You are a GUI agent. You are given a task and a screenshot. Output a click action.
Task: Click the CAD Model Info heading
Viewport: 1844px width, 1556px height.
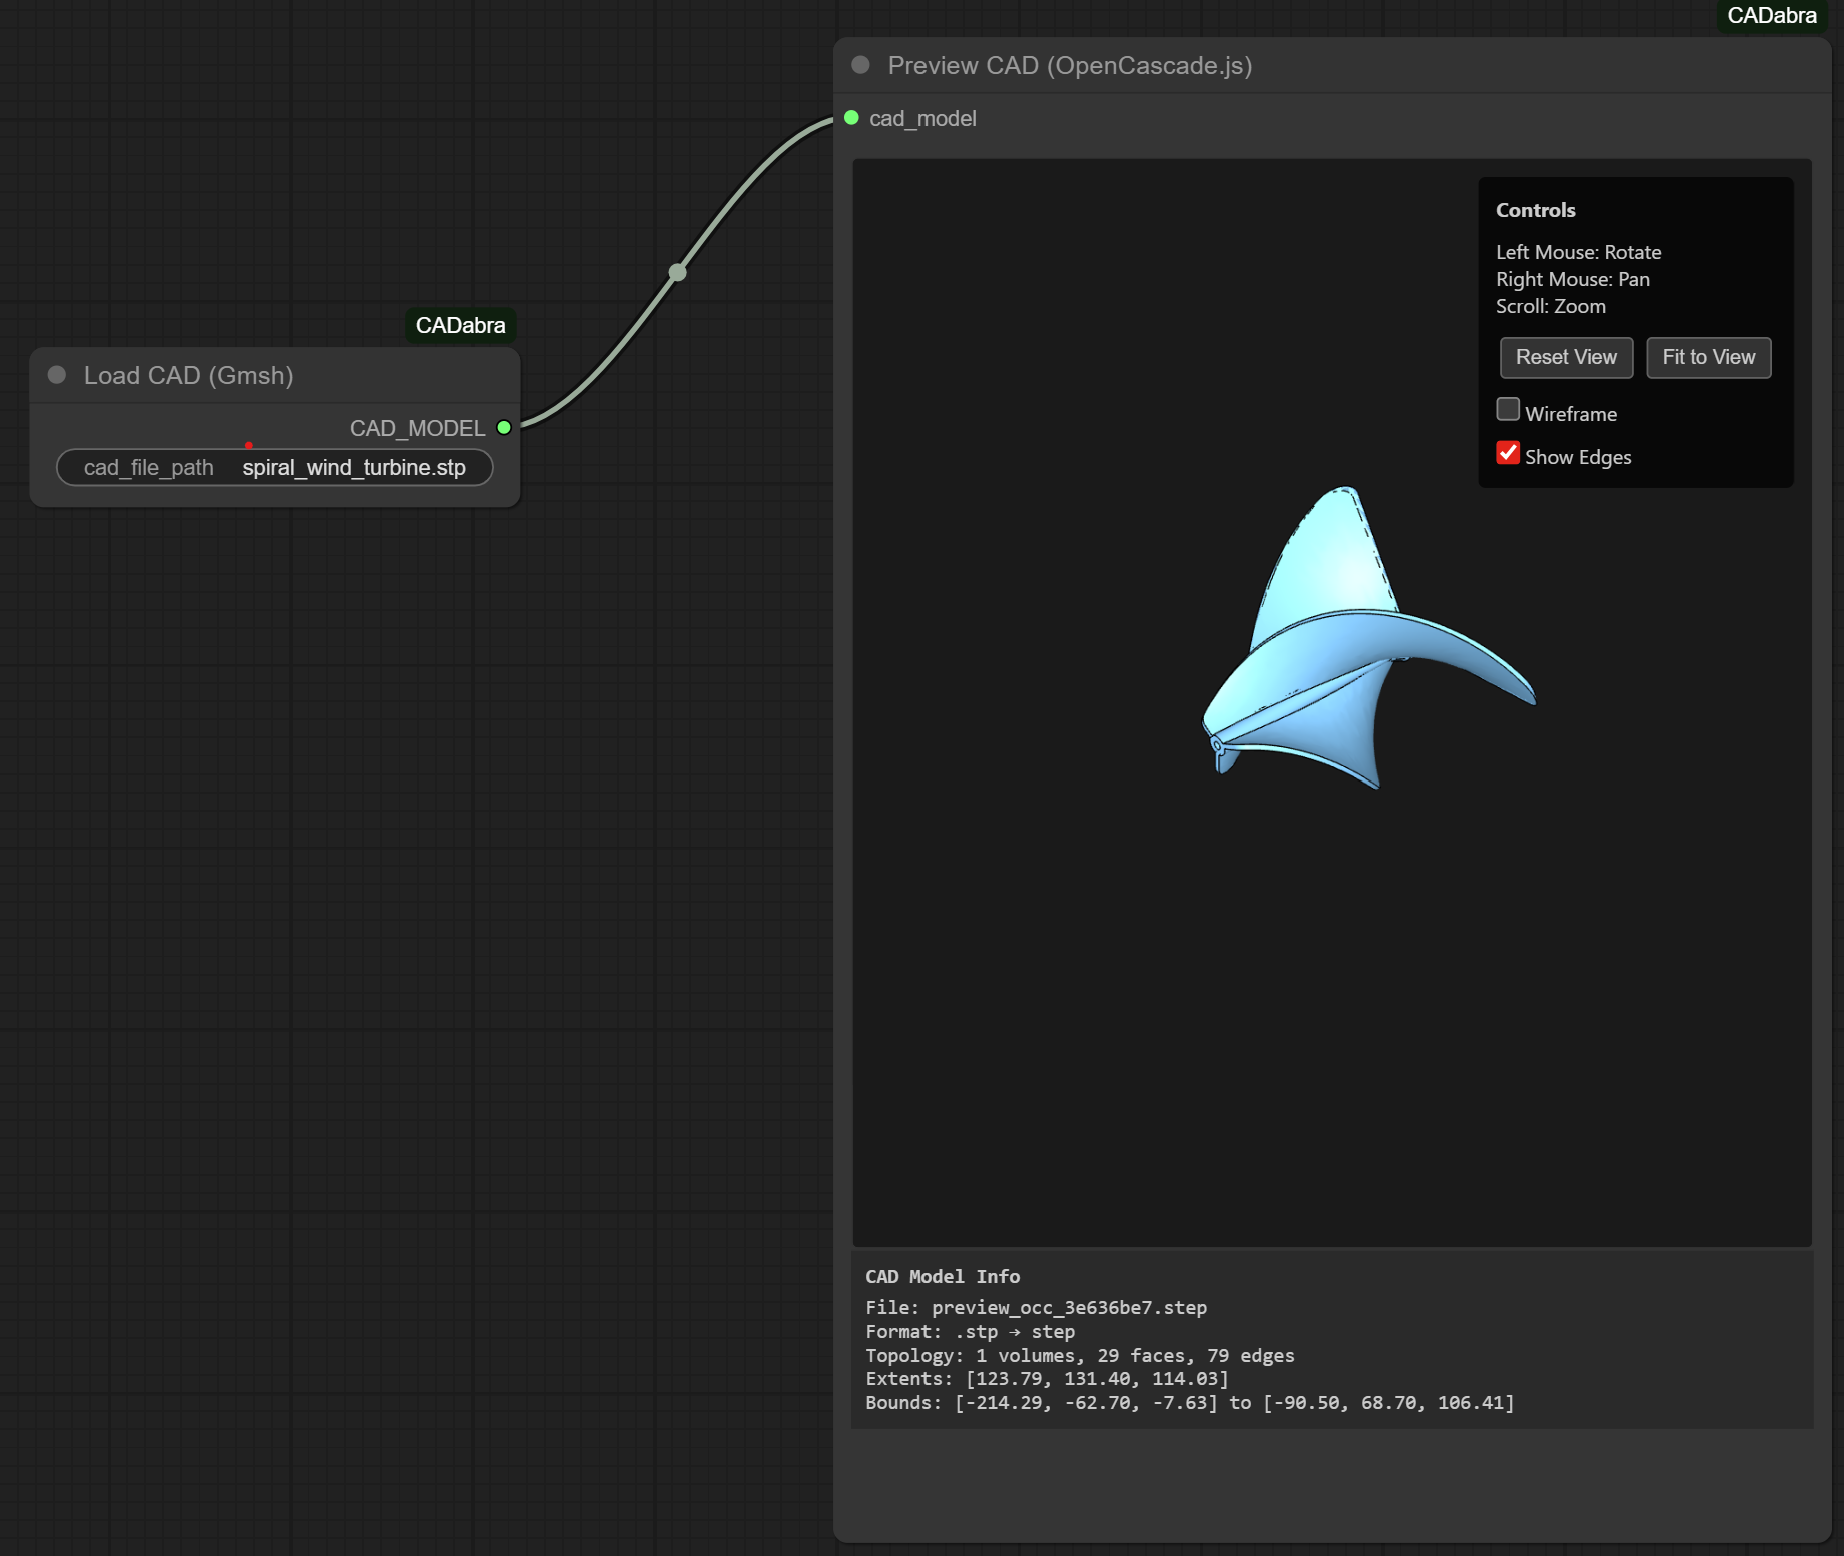pyautogui.click(x=942, y=1276)
